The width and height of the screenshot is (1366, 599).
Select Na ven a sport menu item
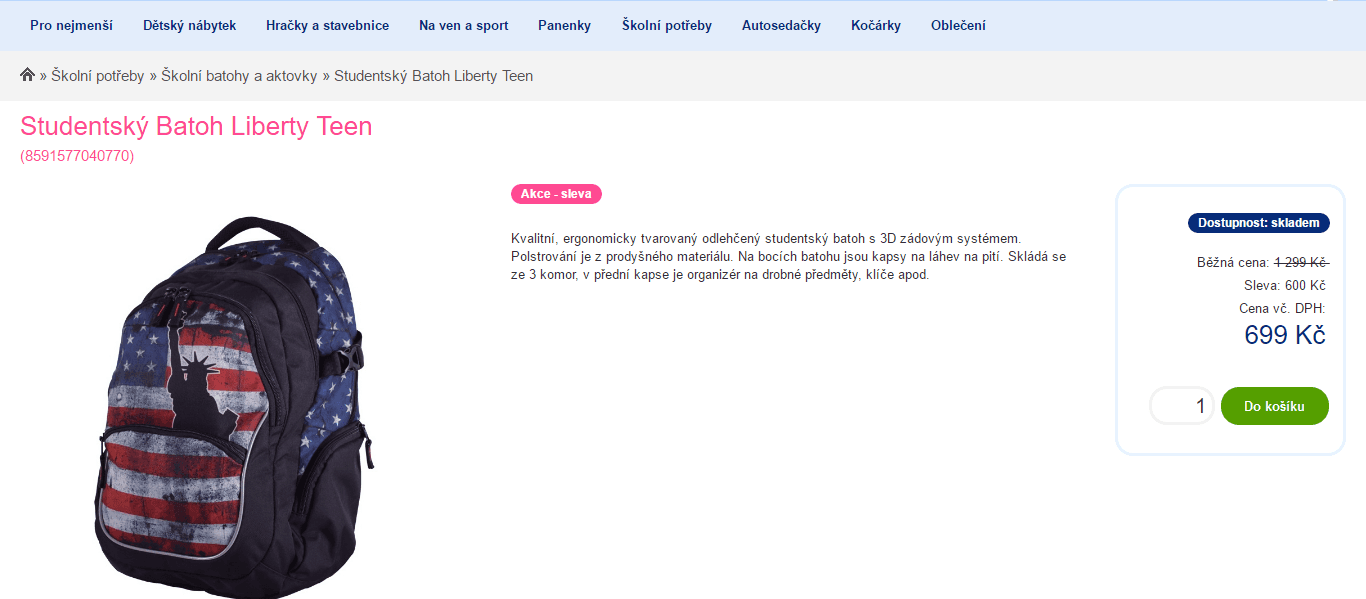point(463,25)
